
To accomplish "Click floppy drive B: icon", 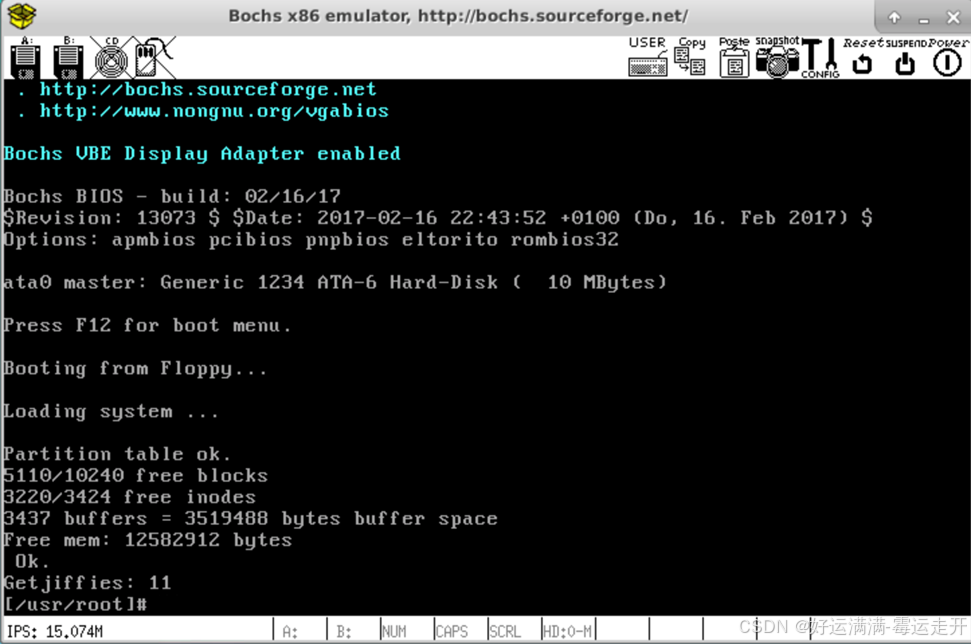I will 68,58.
